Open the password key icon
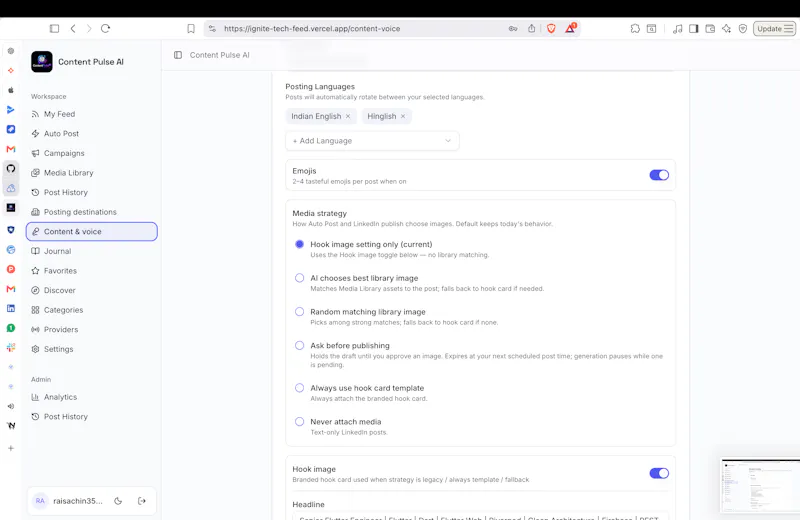The height and width of the screenshot is (520, 800). coord(513,29)
